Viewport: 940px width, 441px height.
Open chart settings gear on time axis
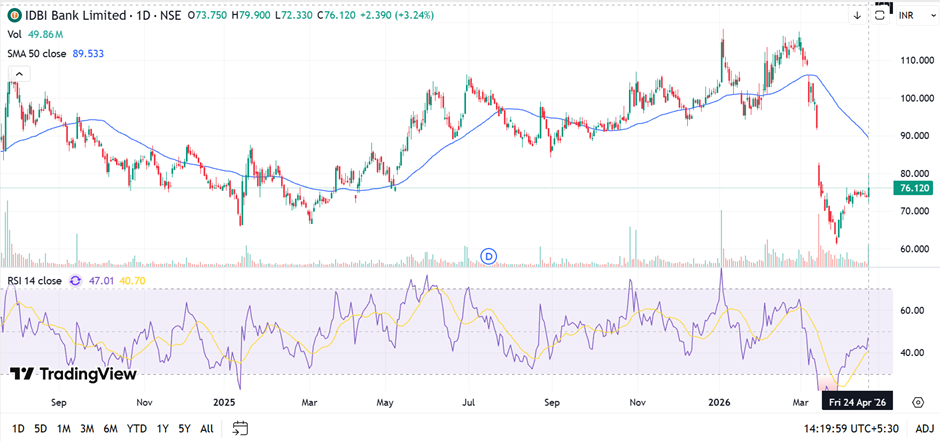pyautogui.click(x=917, y=401)
